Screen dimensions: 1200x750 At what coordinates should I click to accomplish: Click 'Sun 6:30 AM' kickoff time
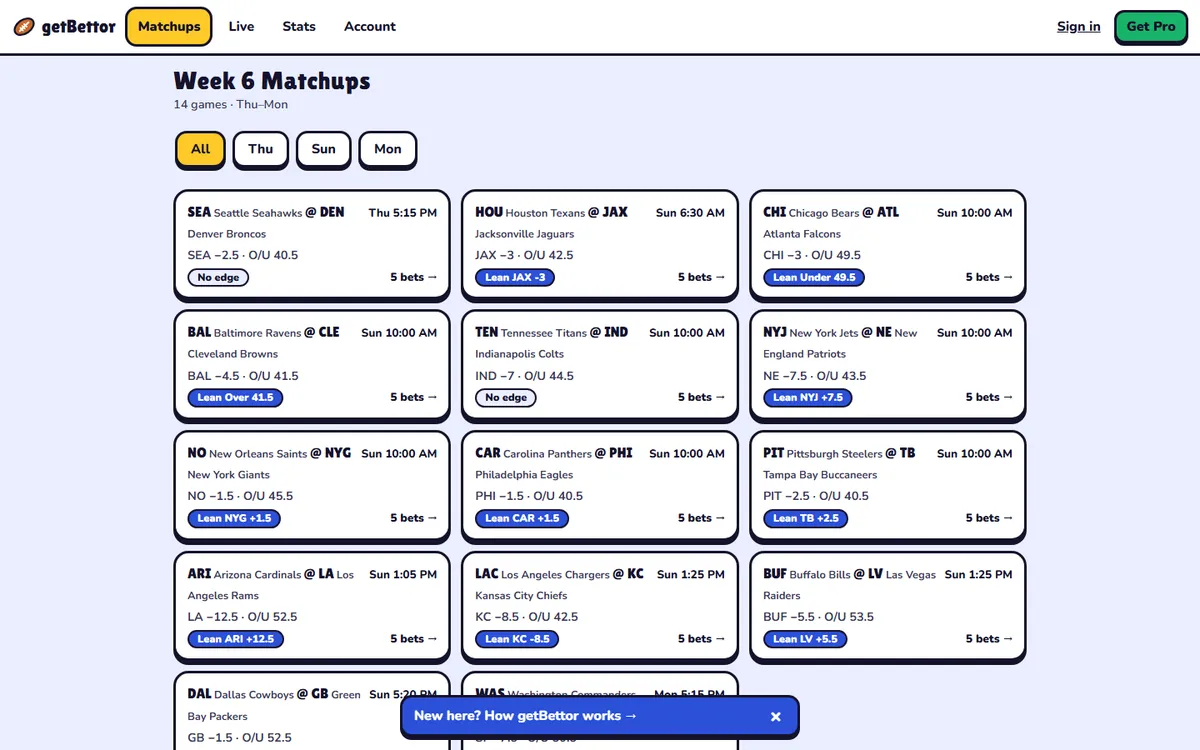click(x=690, y=213)
